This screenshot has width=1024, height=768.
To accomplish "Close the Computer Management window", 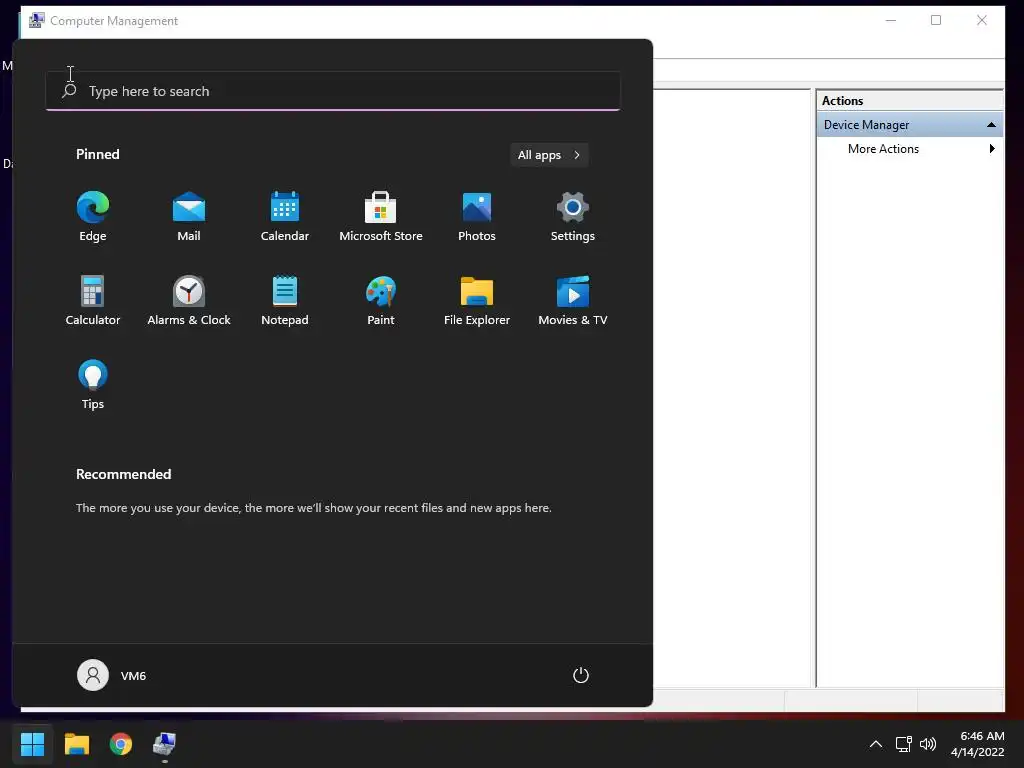I will click(x=982, y=20).
